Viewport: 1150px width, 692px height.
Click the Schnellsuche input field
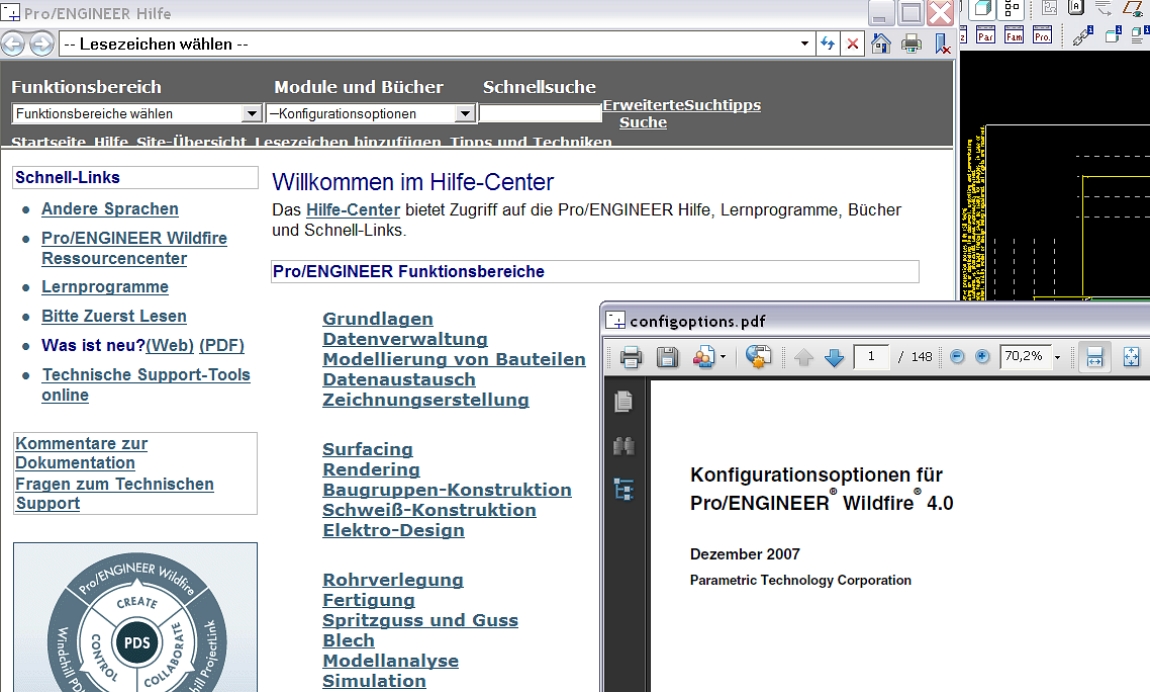coord(540,114)
